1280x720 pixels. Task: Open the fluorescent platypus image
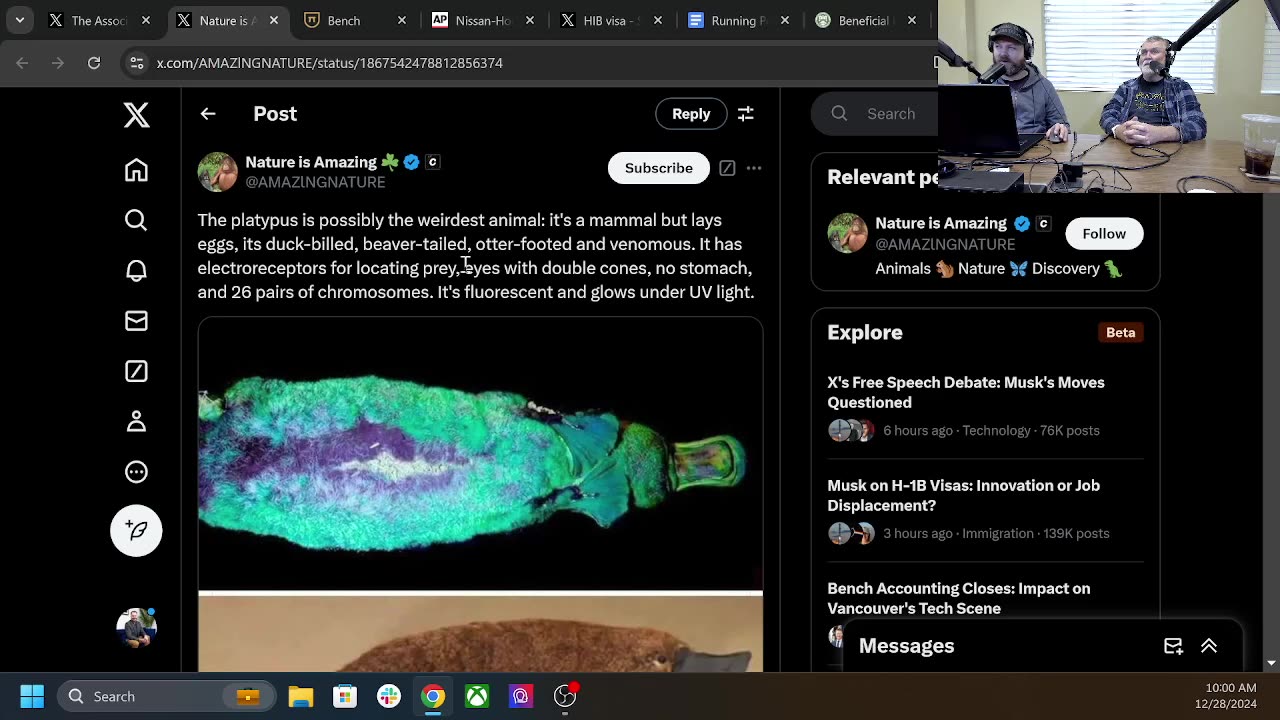pyautogui.click(x=480, y=455)
